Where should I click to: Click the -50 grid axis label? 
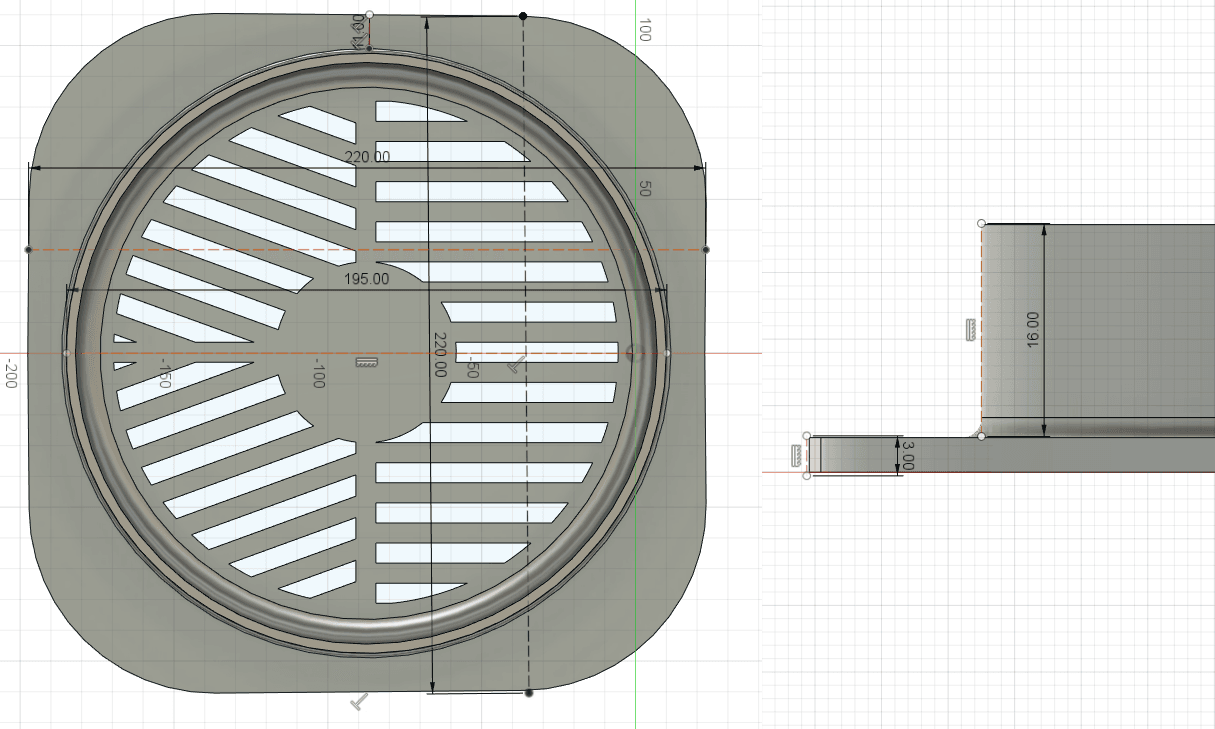coord(471,367)
